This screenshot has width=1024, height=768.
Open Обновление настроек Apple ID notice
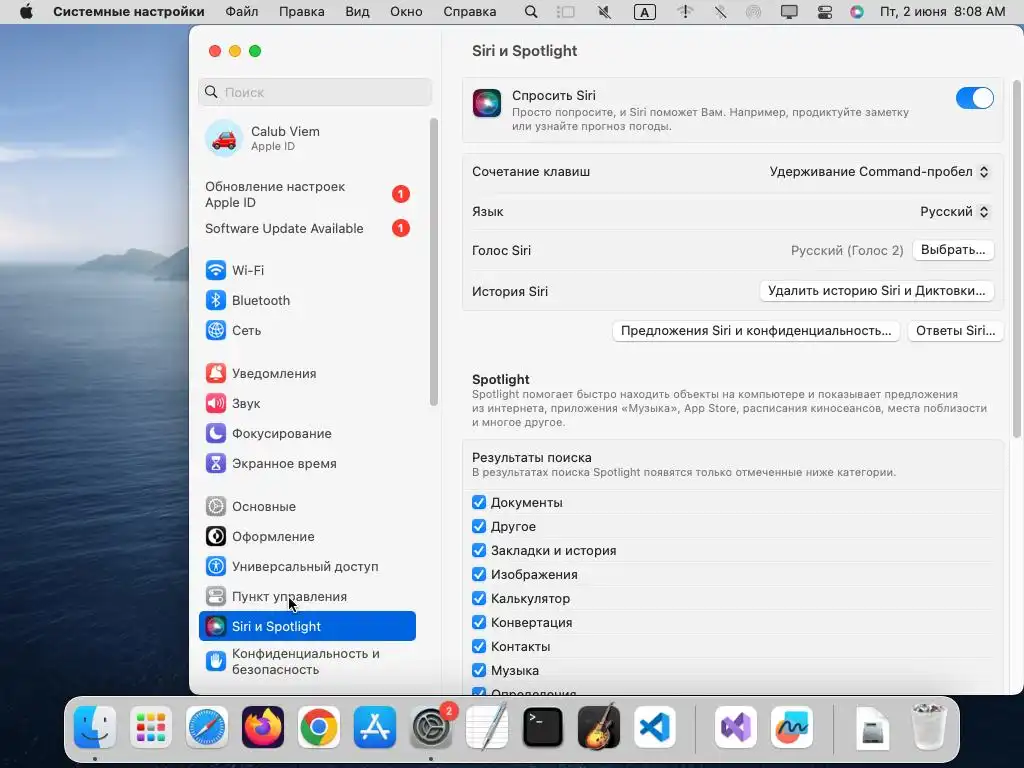click(307, 195)
